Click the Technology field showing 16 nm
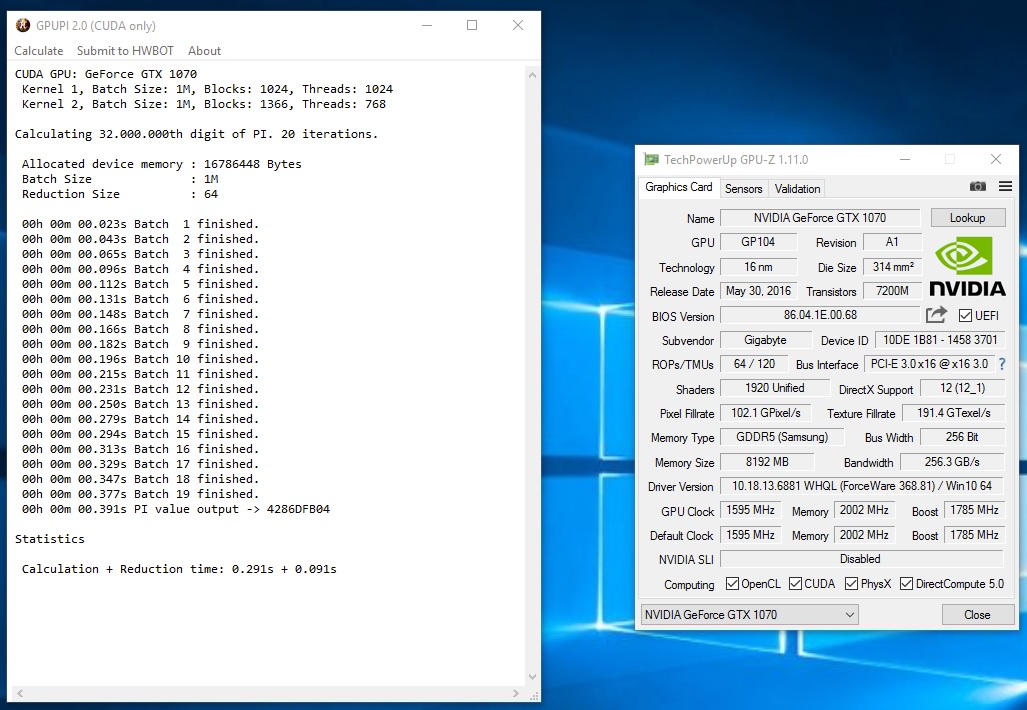 [x=758, y=267]
